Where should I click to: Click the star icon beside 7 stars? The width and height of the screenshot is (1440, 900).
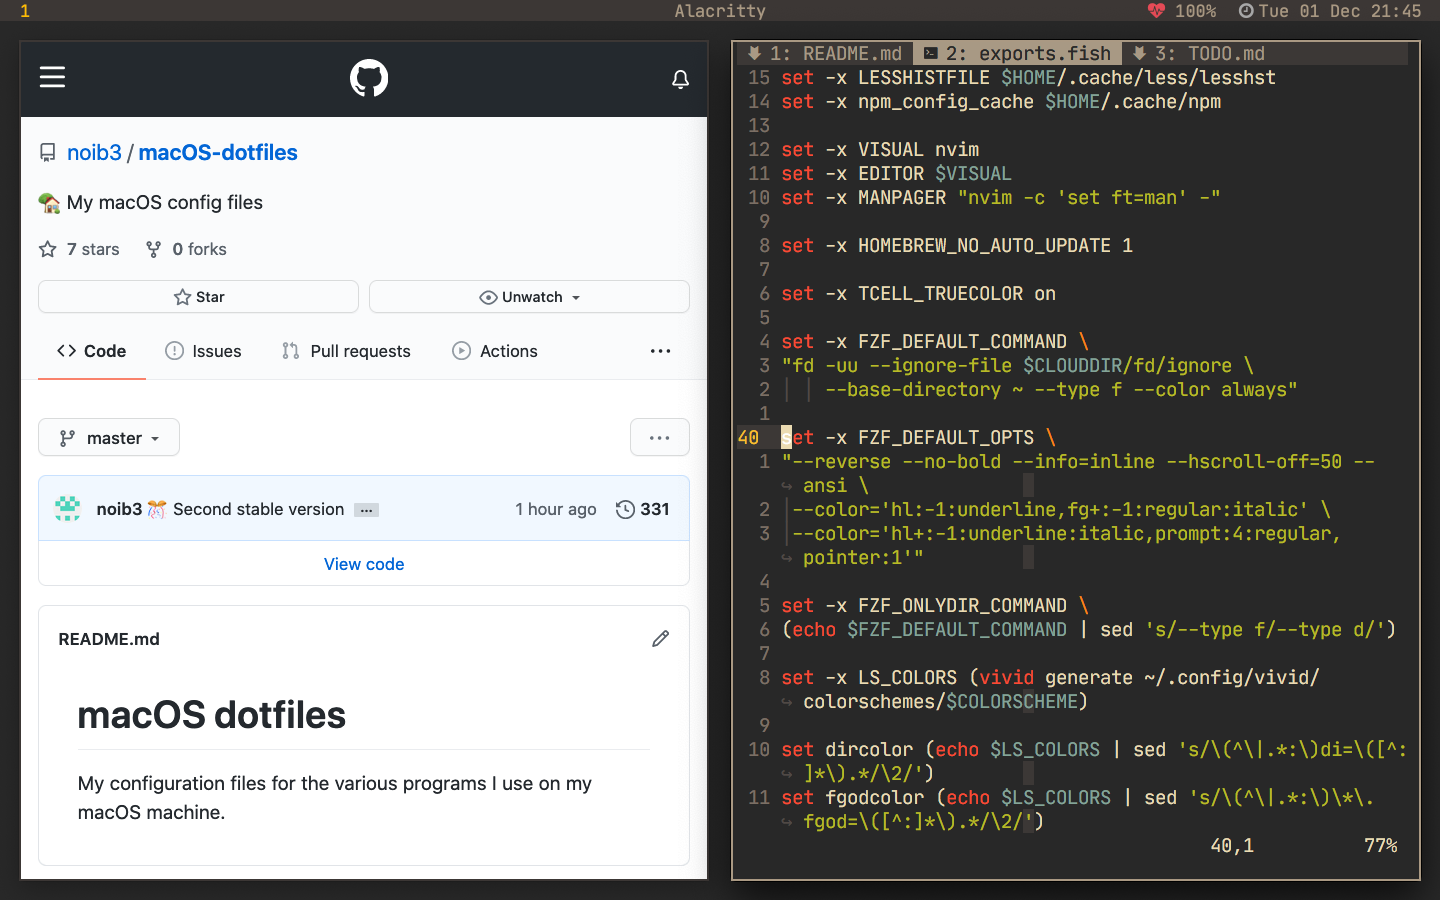point(47,249)
